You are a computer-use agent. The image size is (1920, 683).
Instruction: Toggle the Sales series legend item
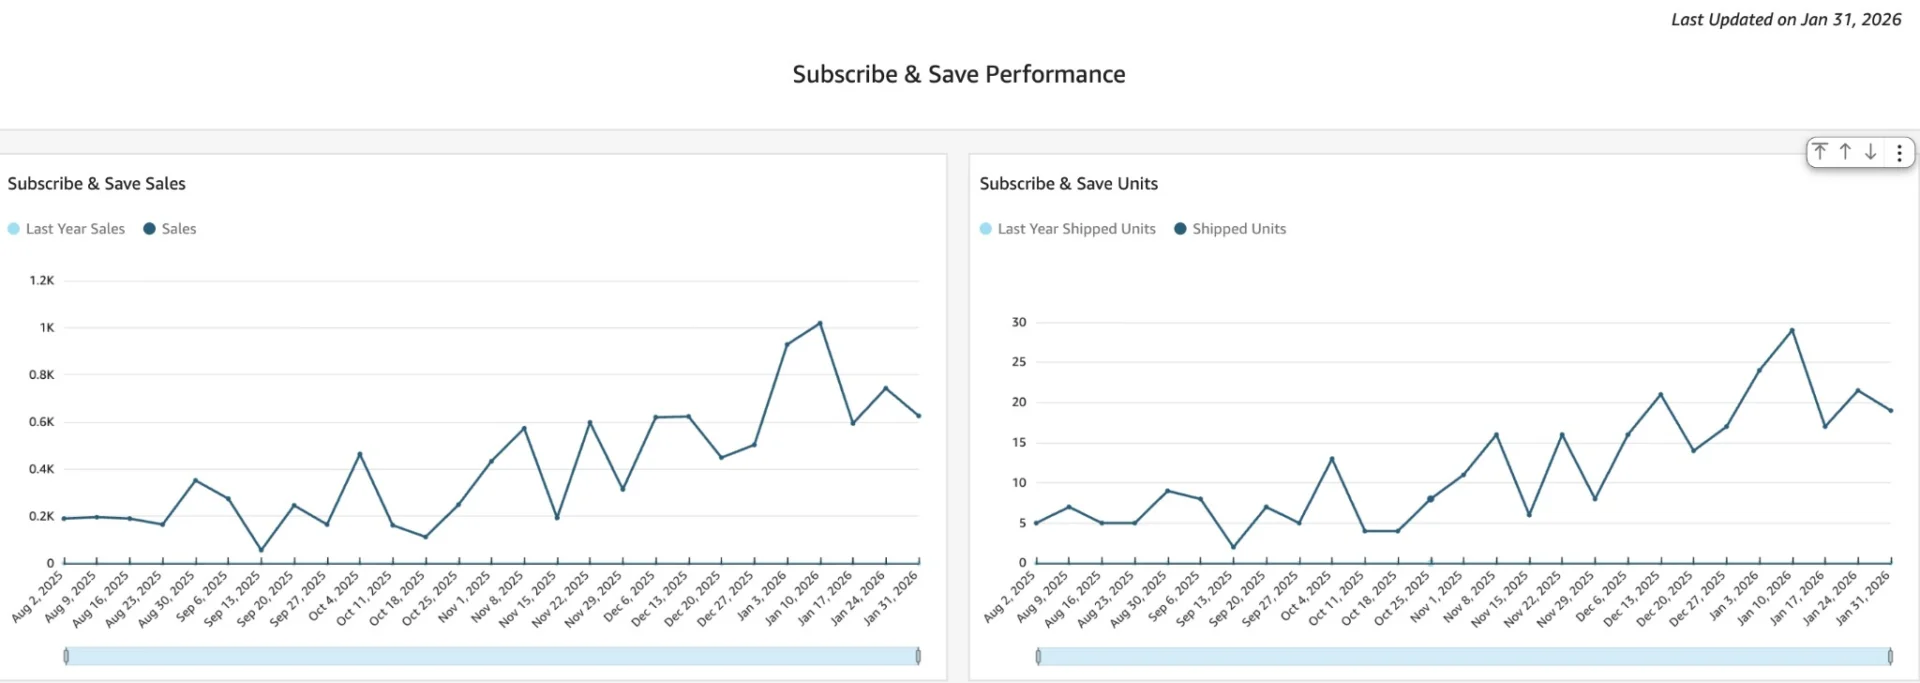(x=170, y=229)
